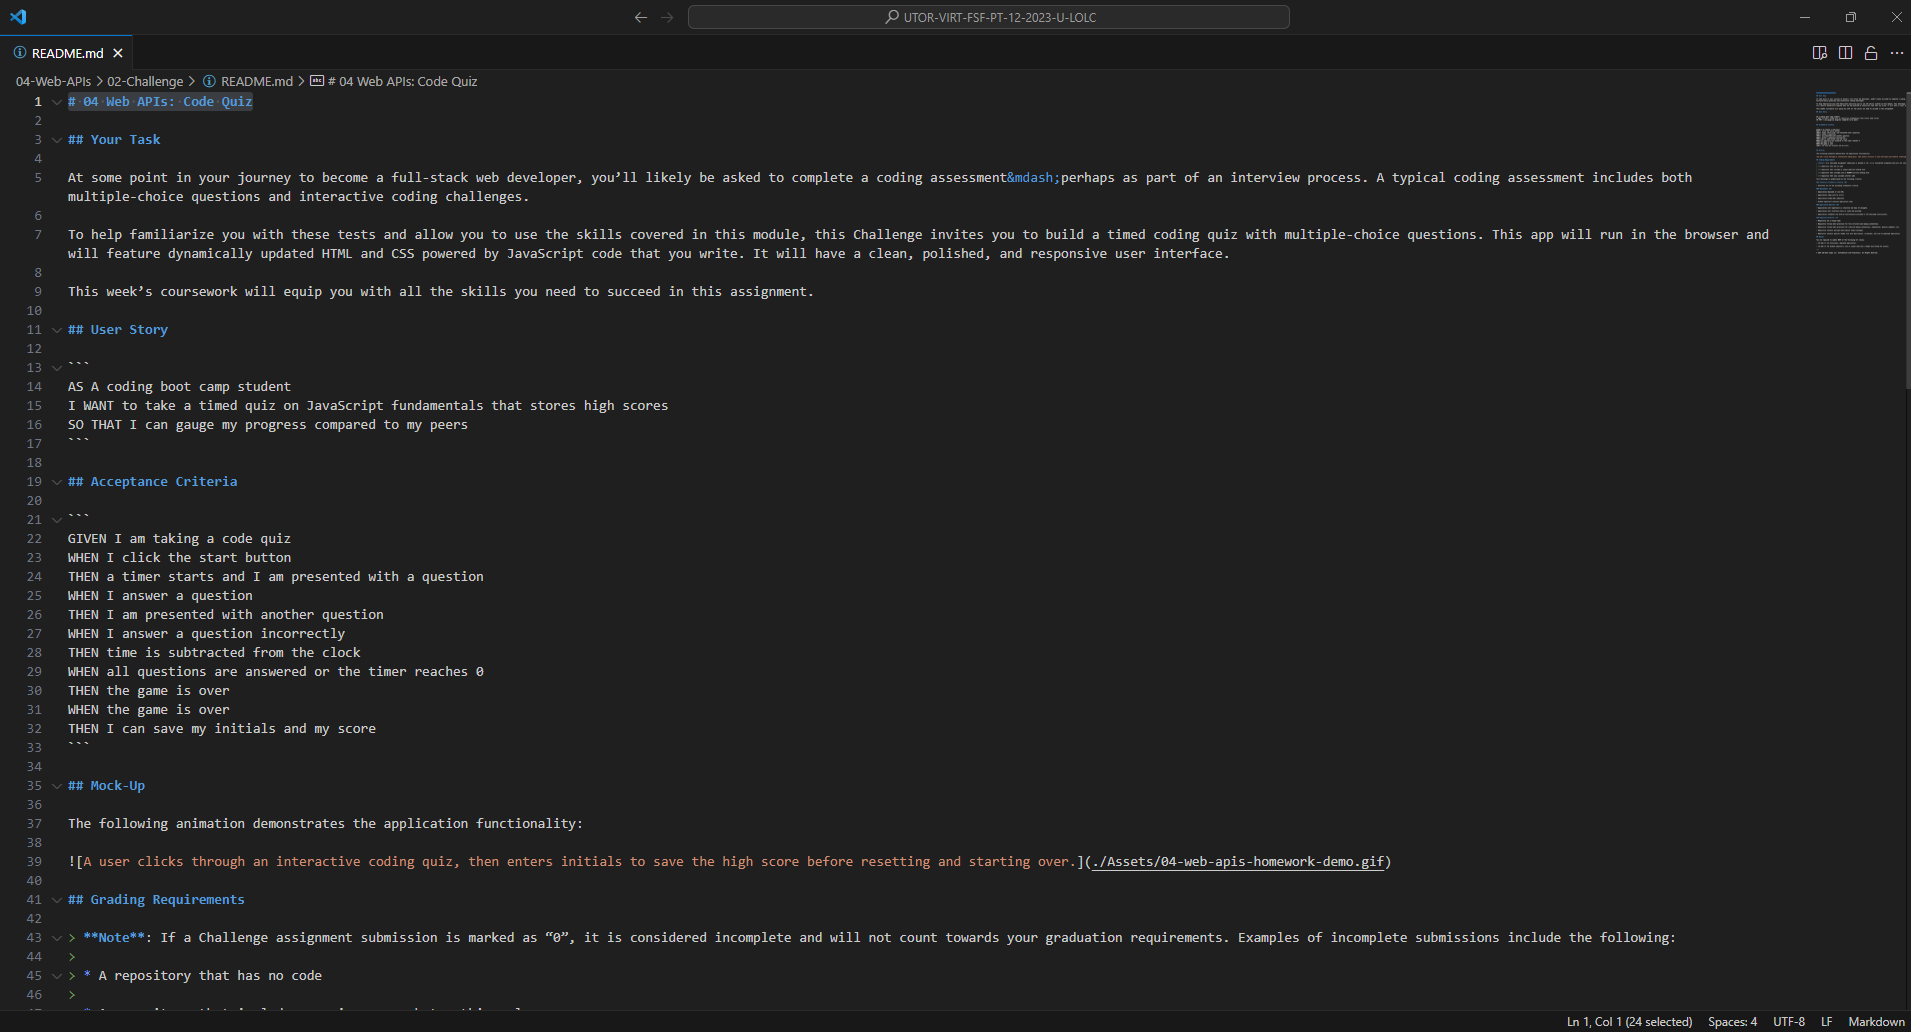Image resolution: width=1911 pixels, height=1032 pixels.
Task: Split the editor into two columns
Action: tap(1845, 52)
